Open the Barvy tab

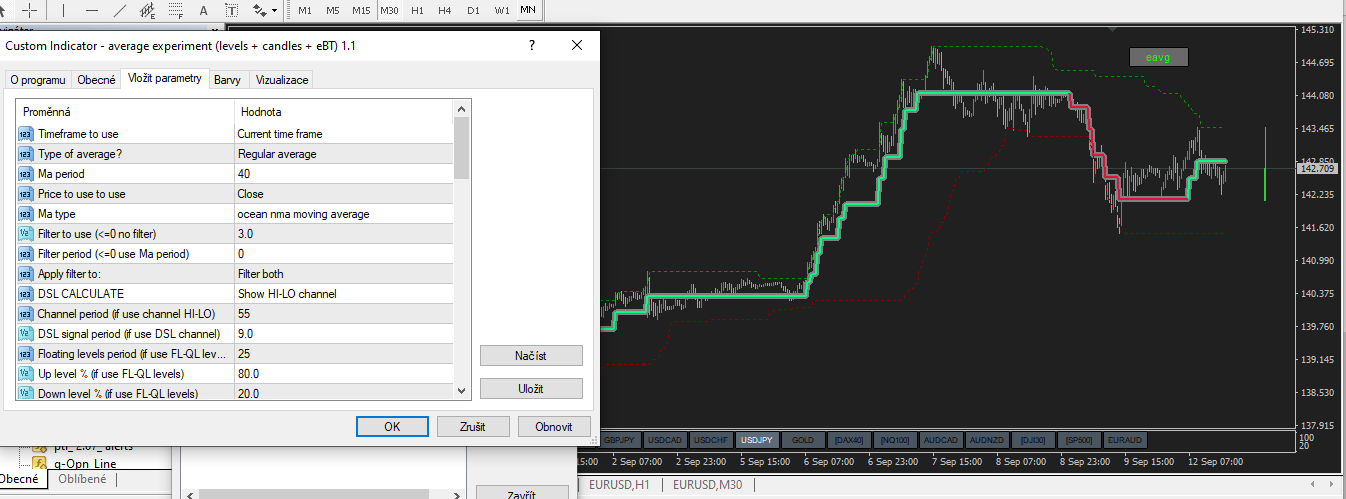(x=227, y=80)
